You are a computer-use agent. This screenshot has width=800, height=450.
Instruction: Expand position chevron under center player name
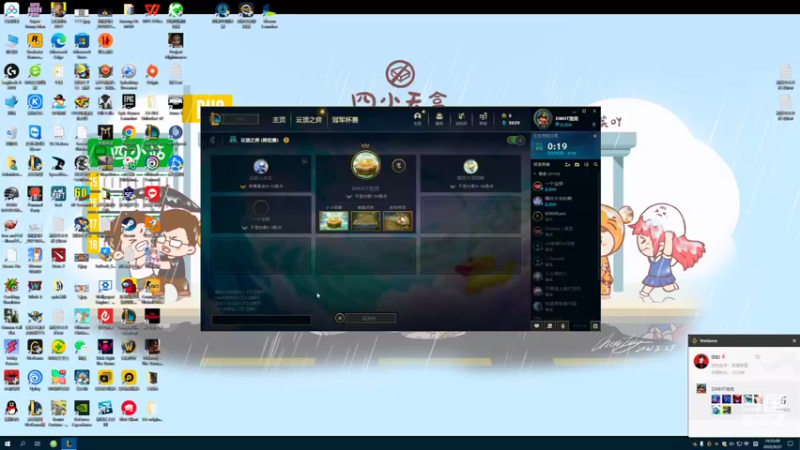point(349,196)
